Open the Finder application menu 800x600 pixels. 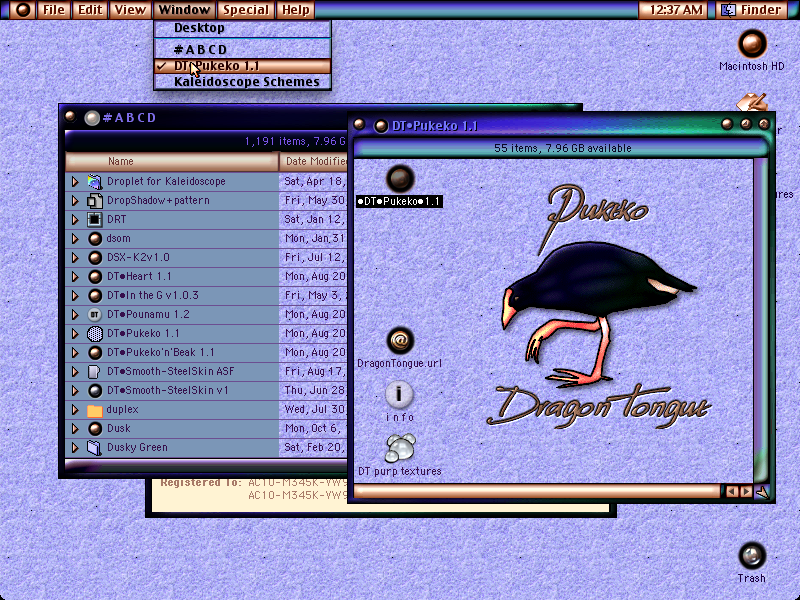pyautogui.click(x=752, y=10)
